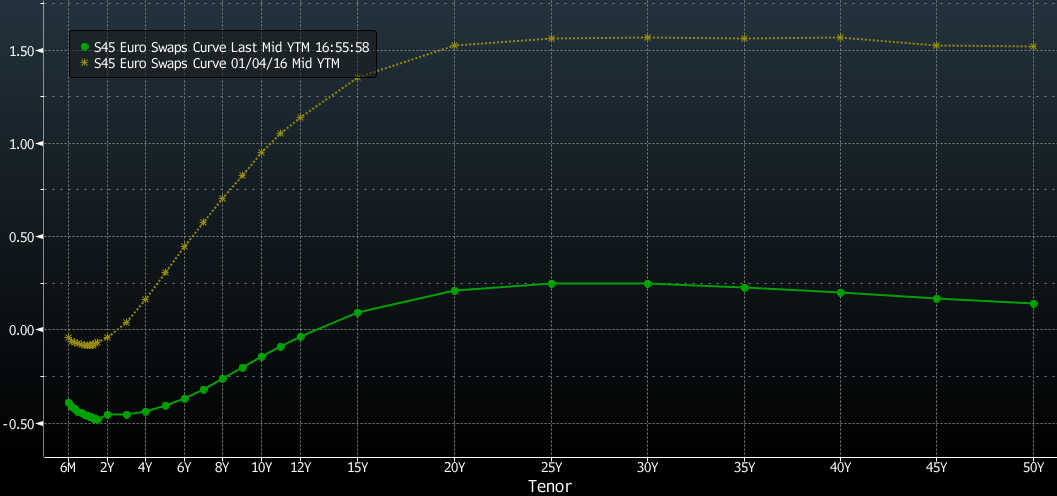1057x496 pixels.
Task: Click the green curve data point at 45Y
Action: (x=937, y=299)
